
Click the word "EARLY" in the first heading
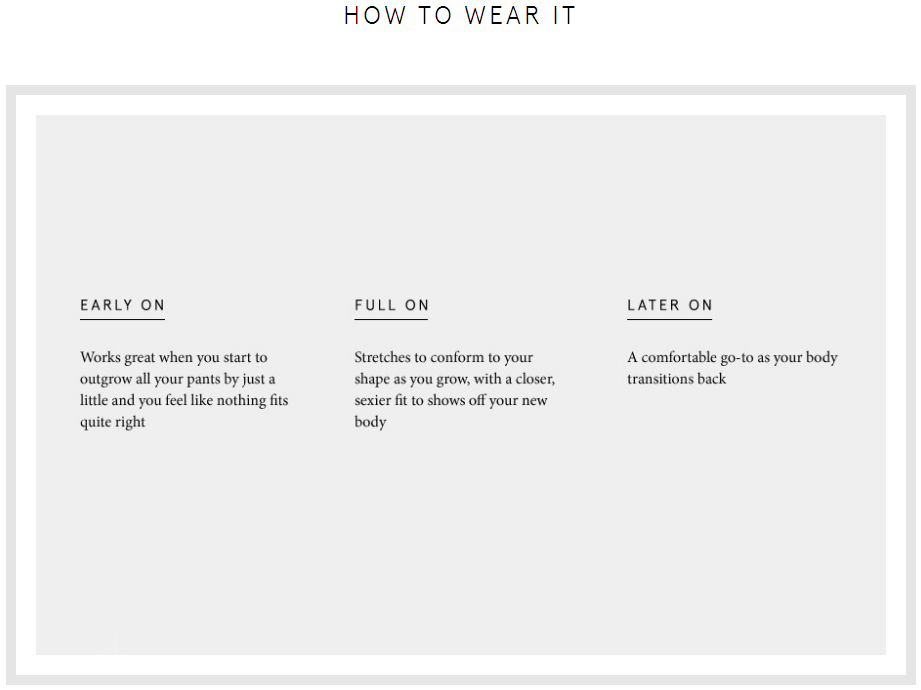pos(107,305)
